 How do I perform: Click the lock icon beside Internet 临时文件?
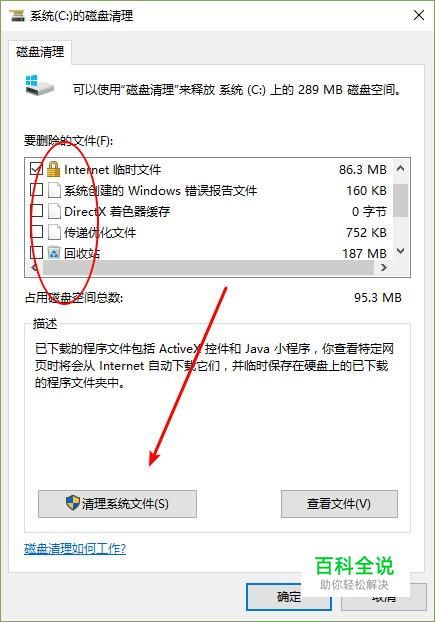tap(53, 169)
